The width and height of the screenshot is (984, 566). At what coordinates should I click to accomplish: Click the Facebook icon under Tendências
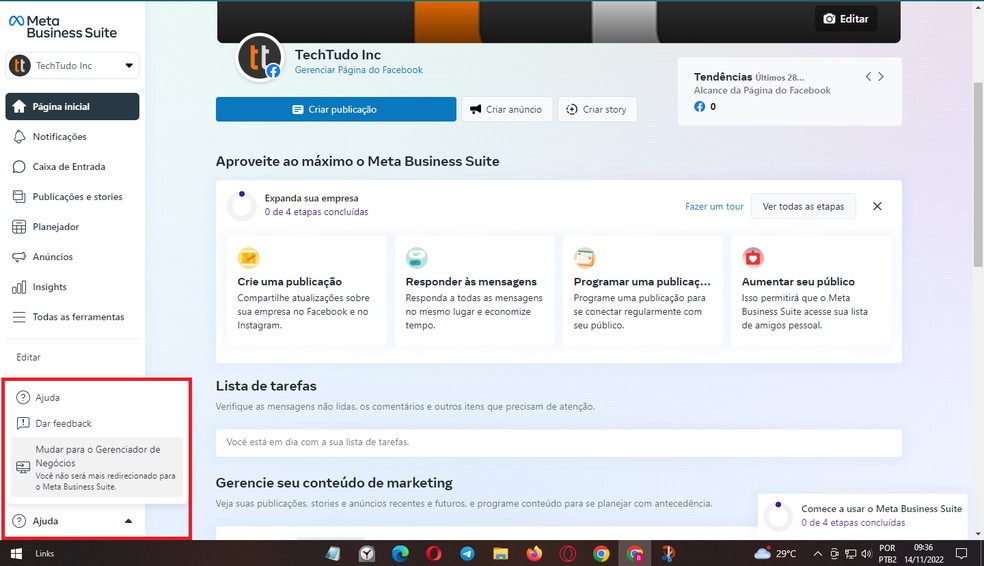pyautogui.click(x=700, y=107)
